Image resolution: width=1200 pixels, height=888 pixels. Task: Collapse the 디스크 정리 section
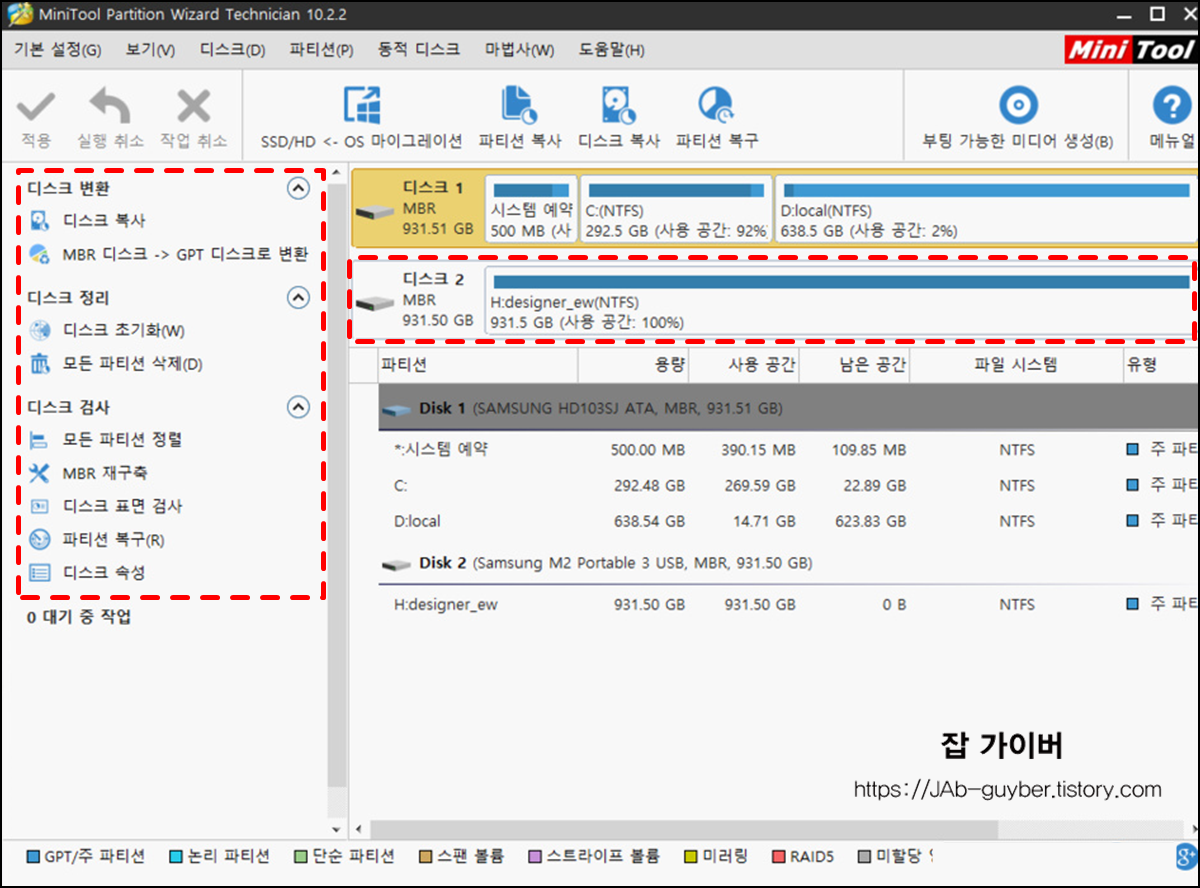coord(298,297)
